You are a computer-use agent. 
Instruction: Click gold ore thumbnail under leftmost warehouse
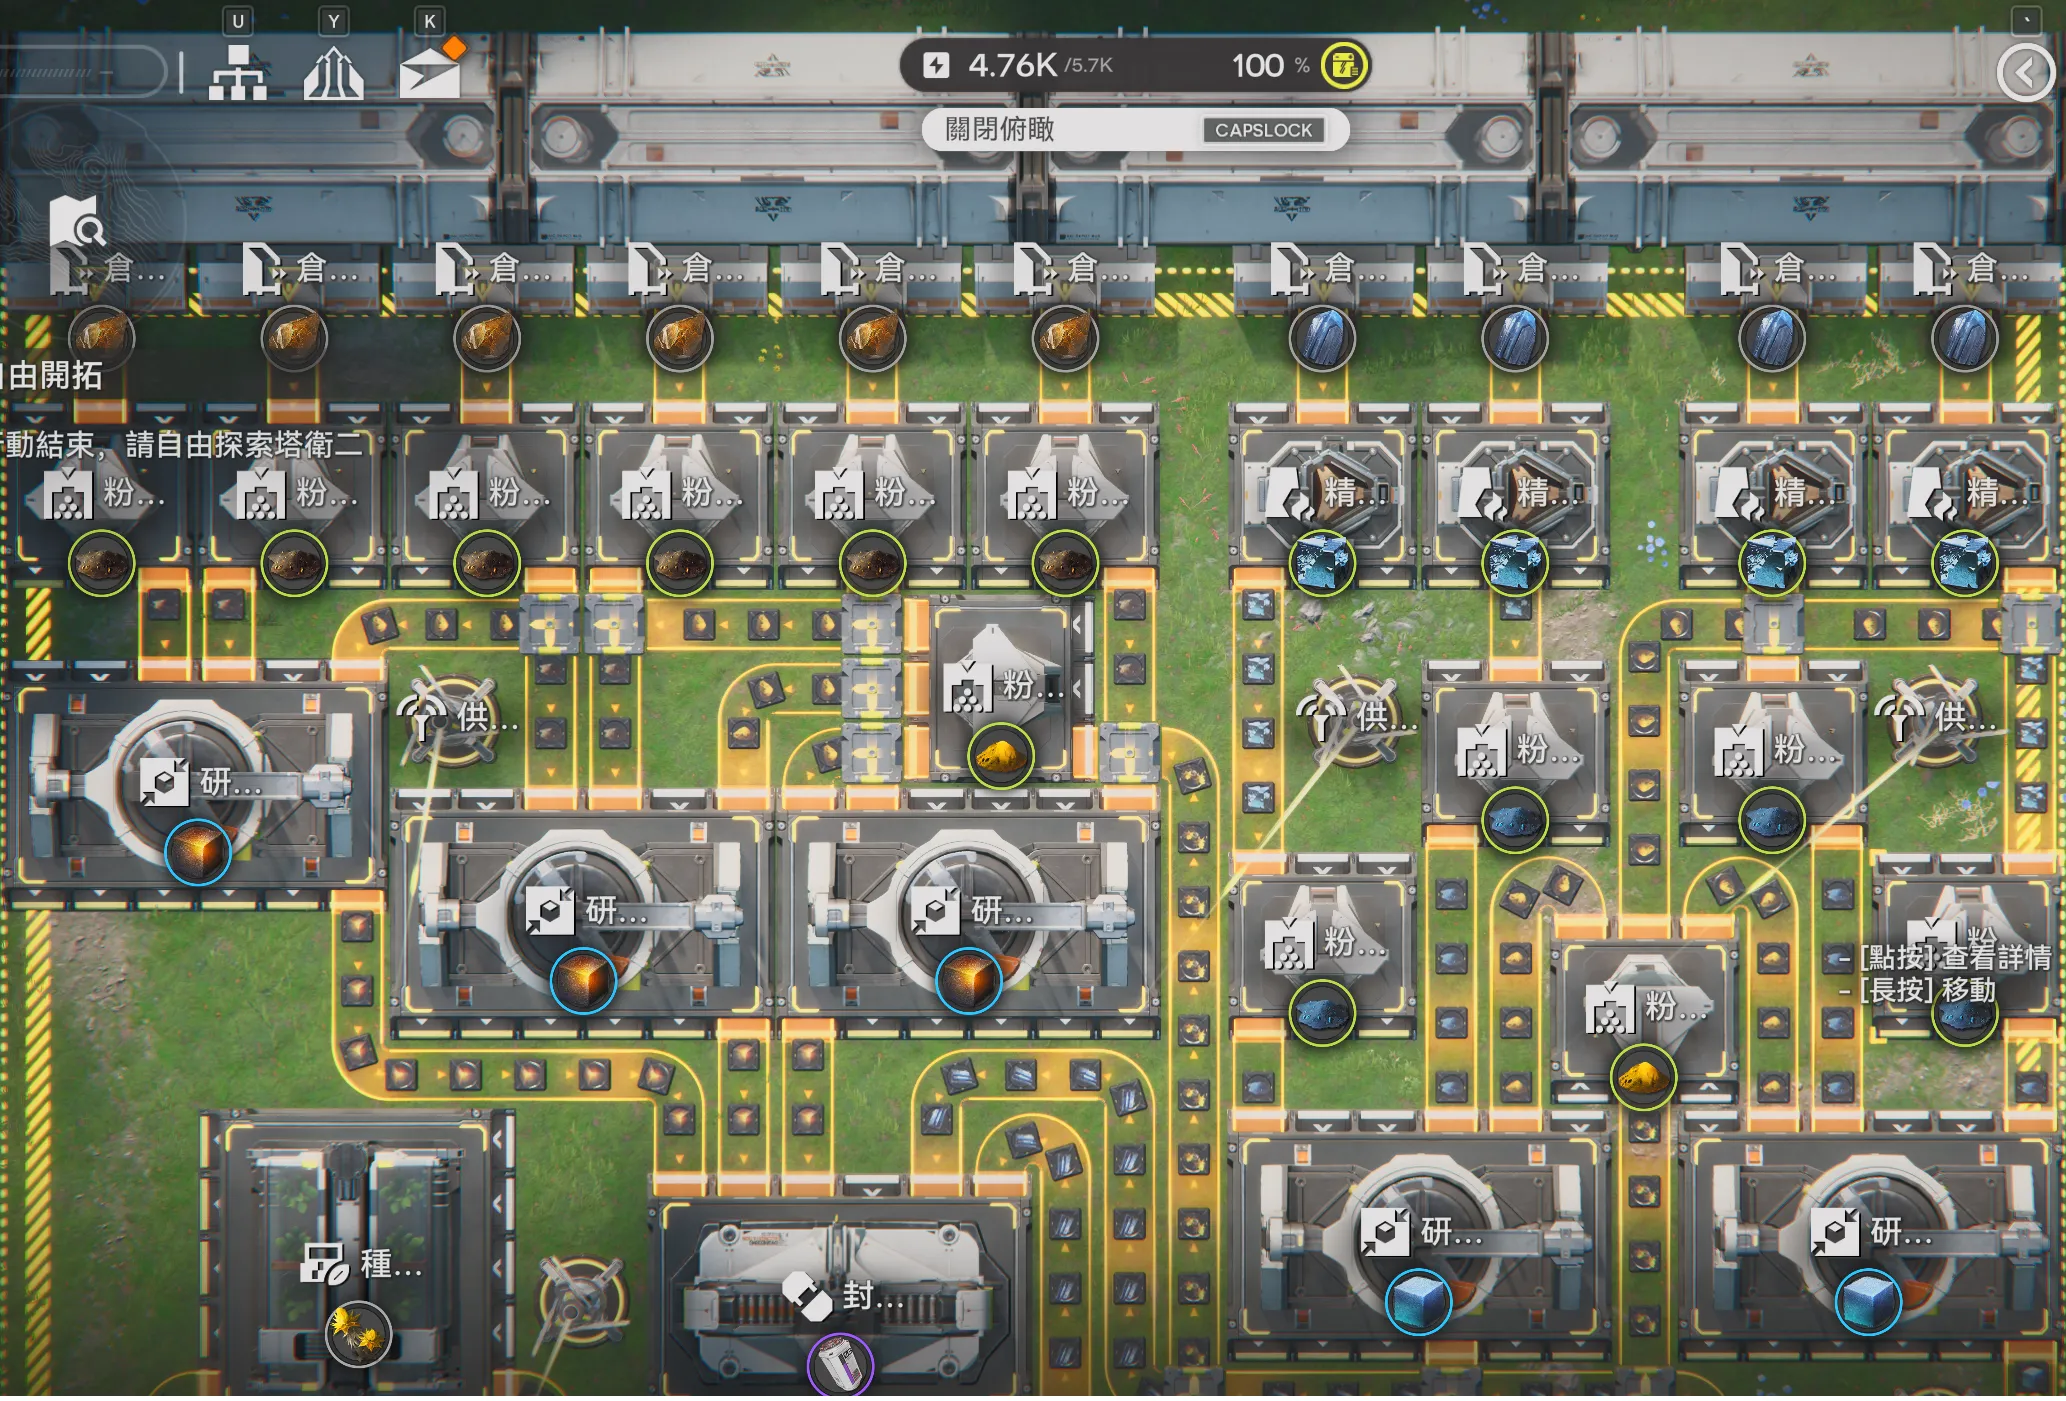[x=102, y=338]
